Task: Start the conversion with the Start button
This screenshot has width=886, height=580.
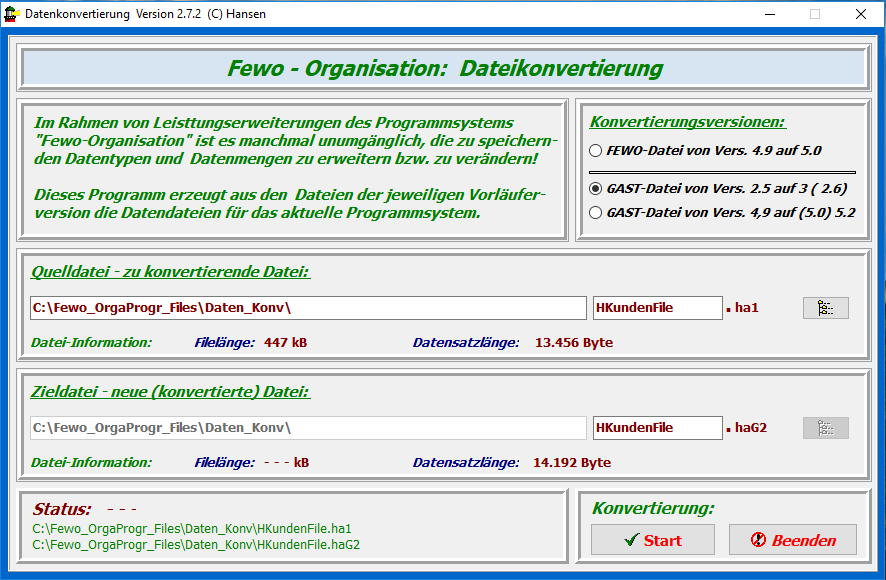Action: coord(652,540)
